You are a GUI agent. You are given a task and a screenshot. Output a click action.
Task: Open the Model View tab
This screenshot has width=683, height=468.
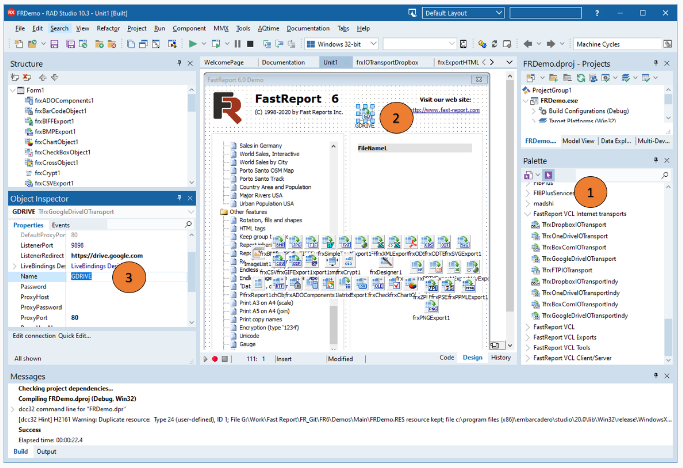point(578,141)
